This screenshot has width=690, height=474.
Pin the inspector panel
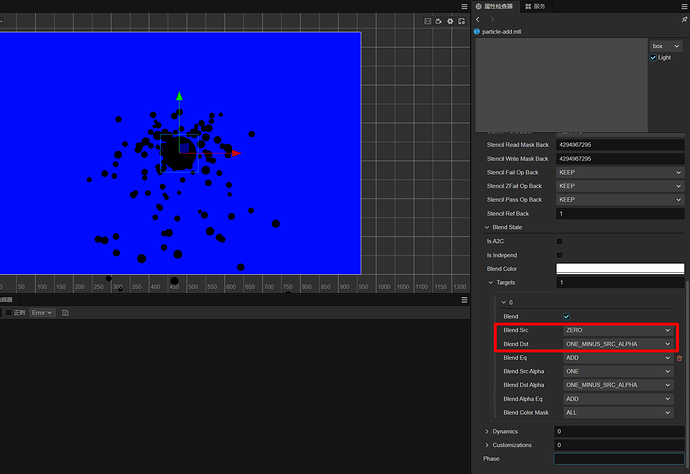(x=684, y=19)
